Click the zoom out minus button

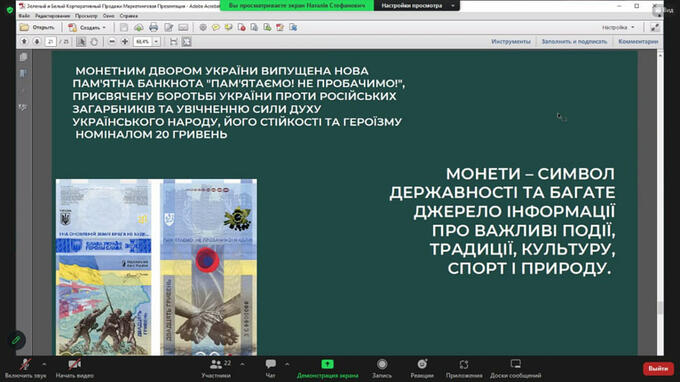[x=112, y=42]
